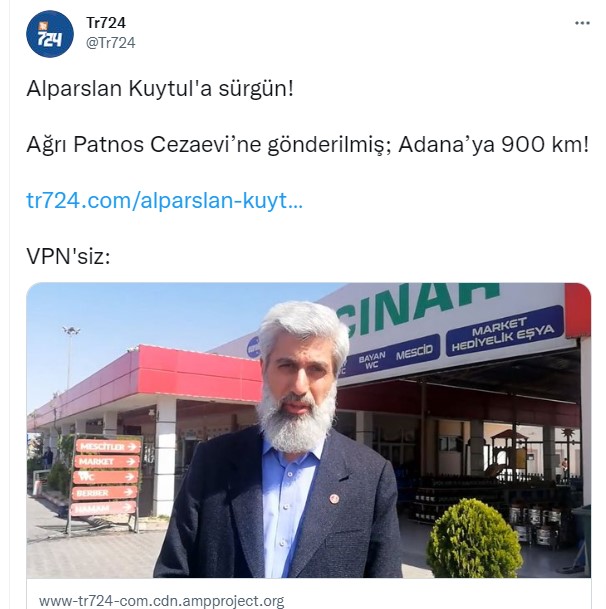
Task: Click the "BERBER" arrow sign in photo
Action: pos(105,493)
